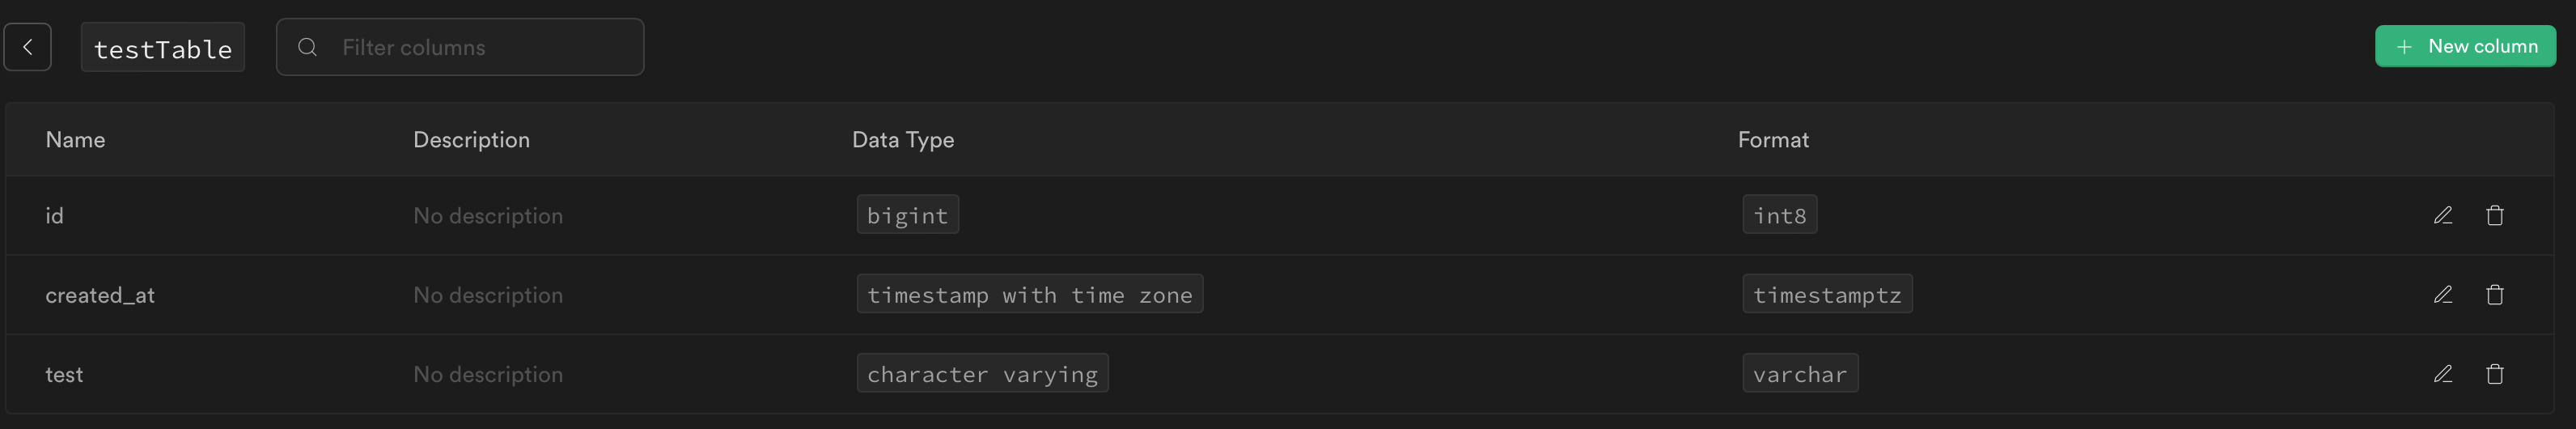Click the character varying type badge
The image size is (2576, 429).
[981, 373]
